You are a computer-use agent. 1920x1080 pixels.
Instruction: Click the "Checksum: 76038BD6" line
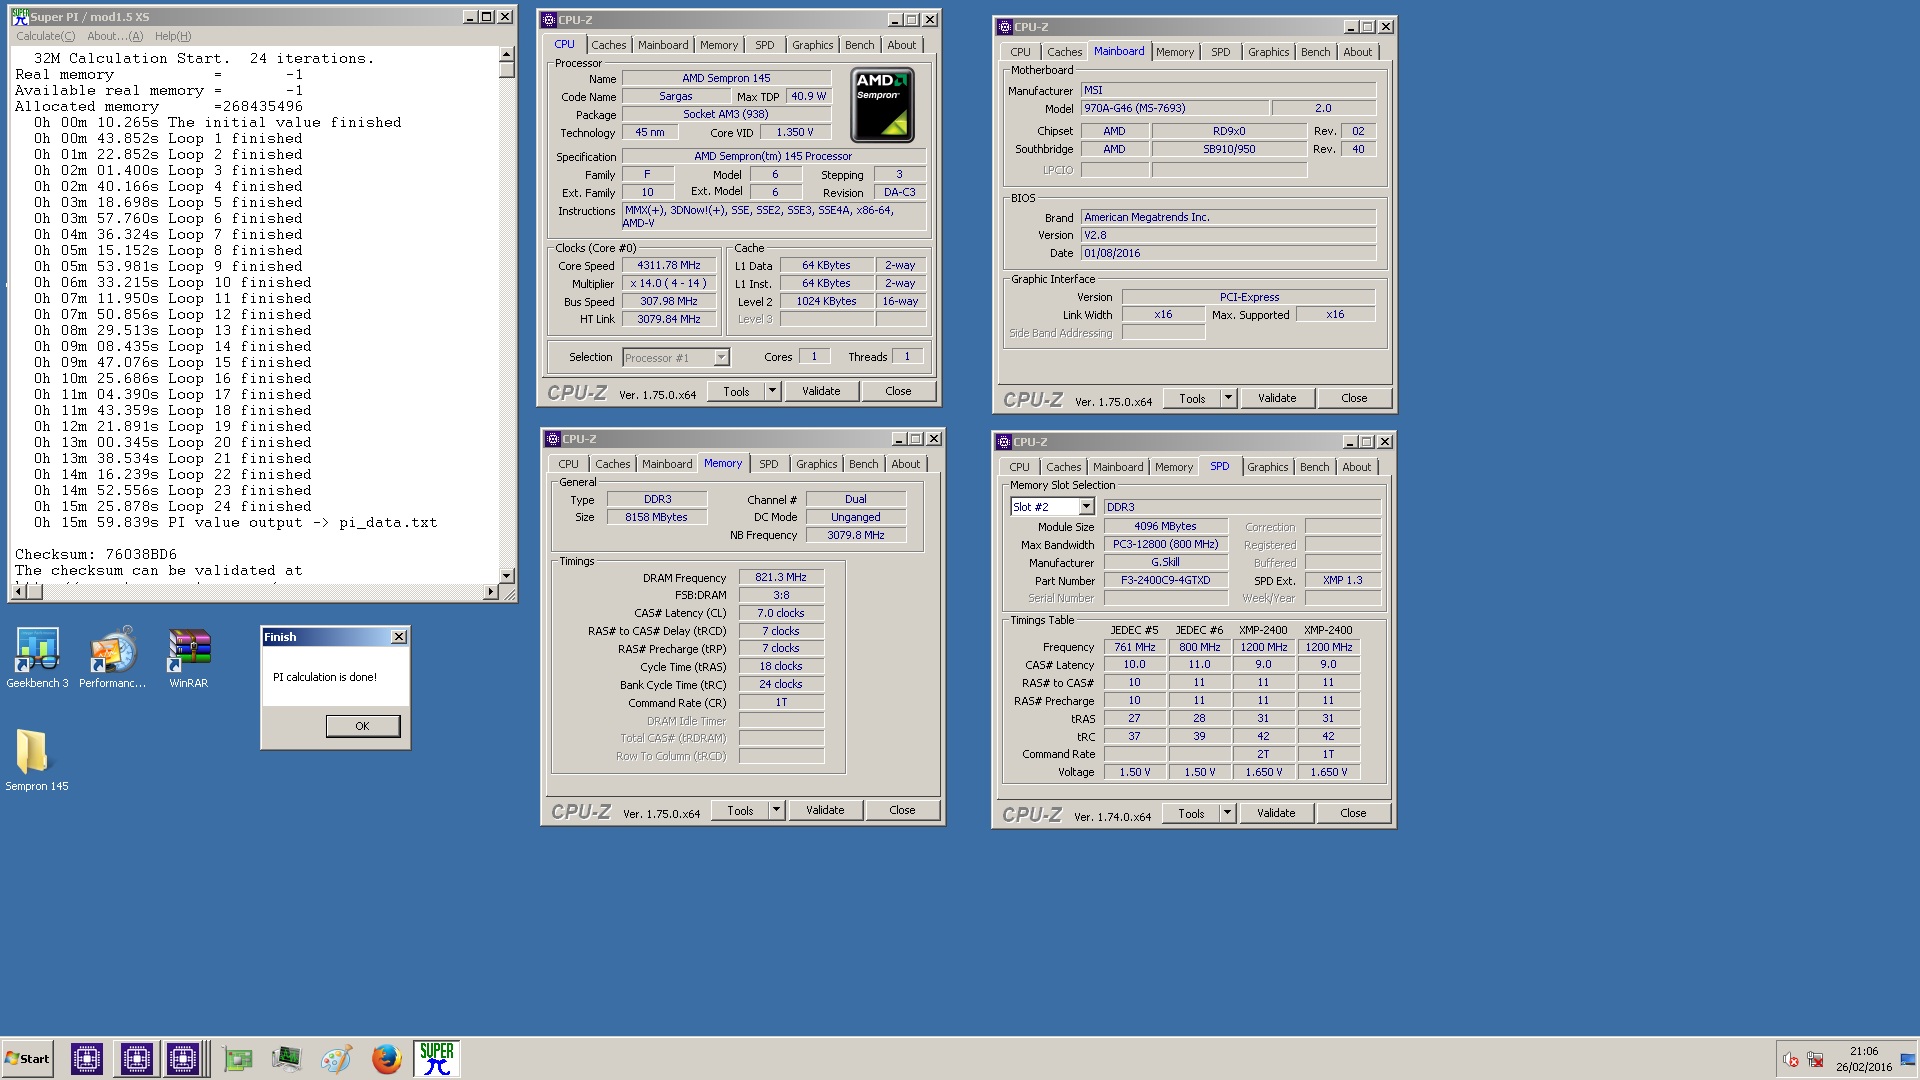pyautogui.click(x=96, y=555)
